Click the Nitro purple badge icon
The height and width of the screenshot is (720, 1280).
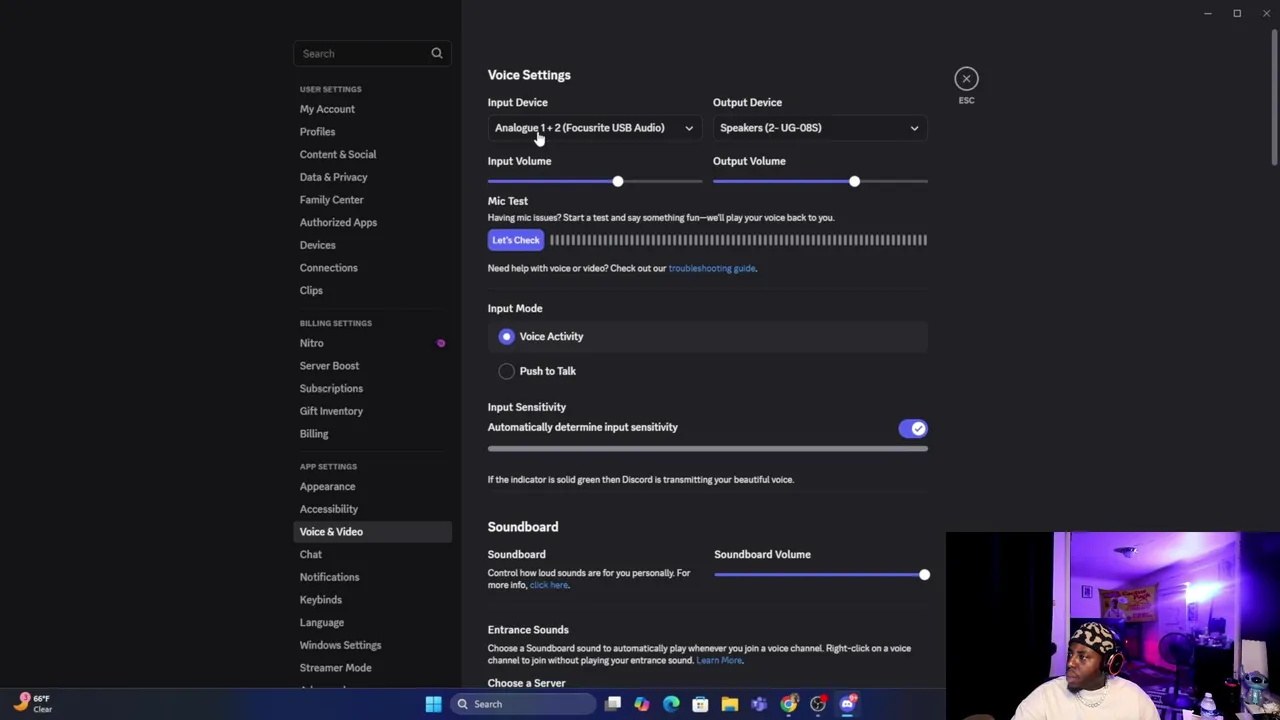click(x=440, y=343)
